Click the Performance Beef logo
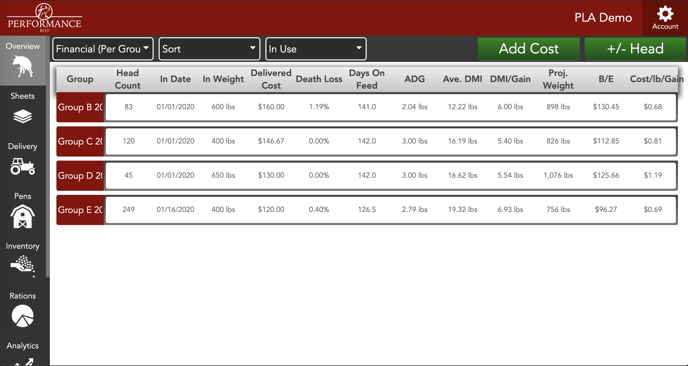Viewport: 688px width, 366px height. [x=44, y=17]
